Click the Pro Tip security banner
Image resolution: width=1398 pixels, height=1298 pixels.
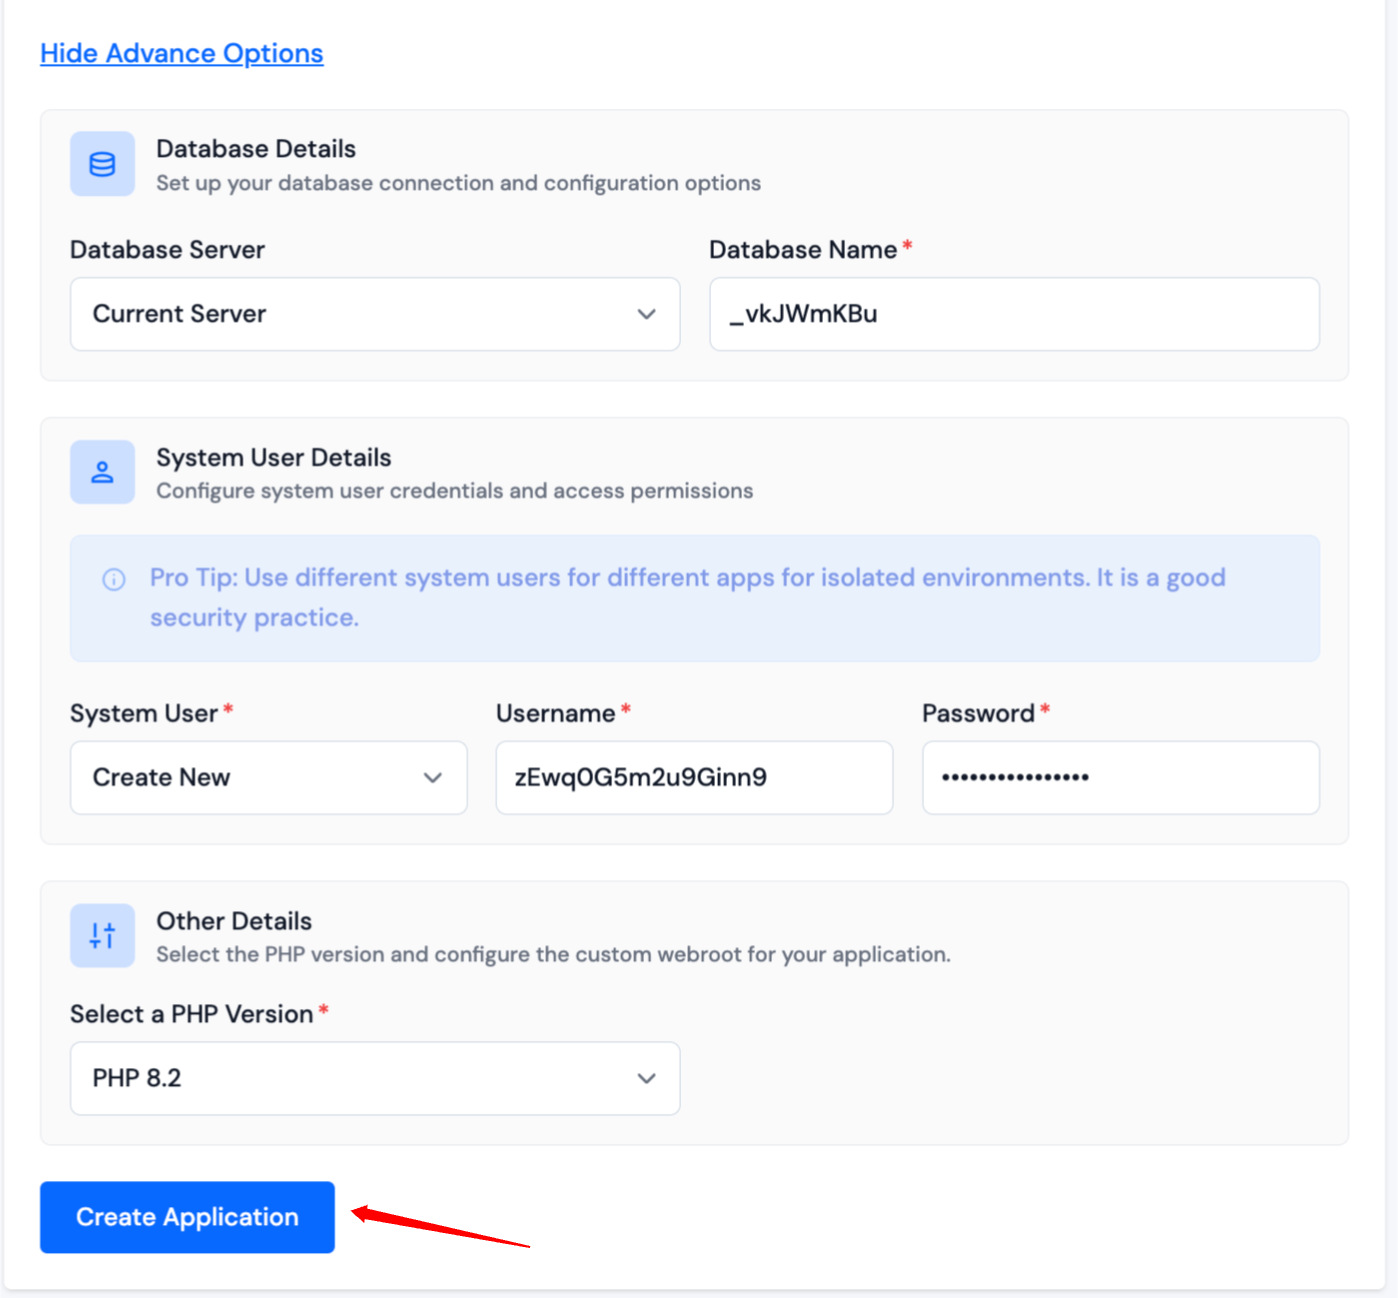(x=694, y=598)
